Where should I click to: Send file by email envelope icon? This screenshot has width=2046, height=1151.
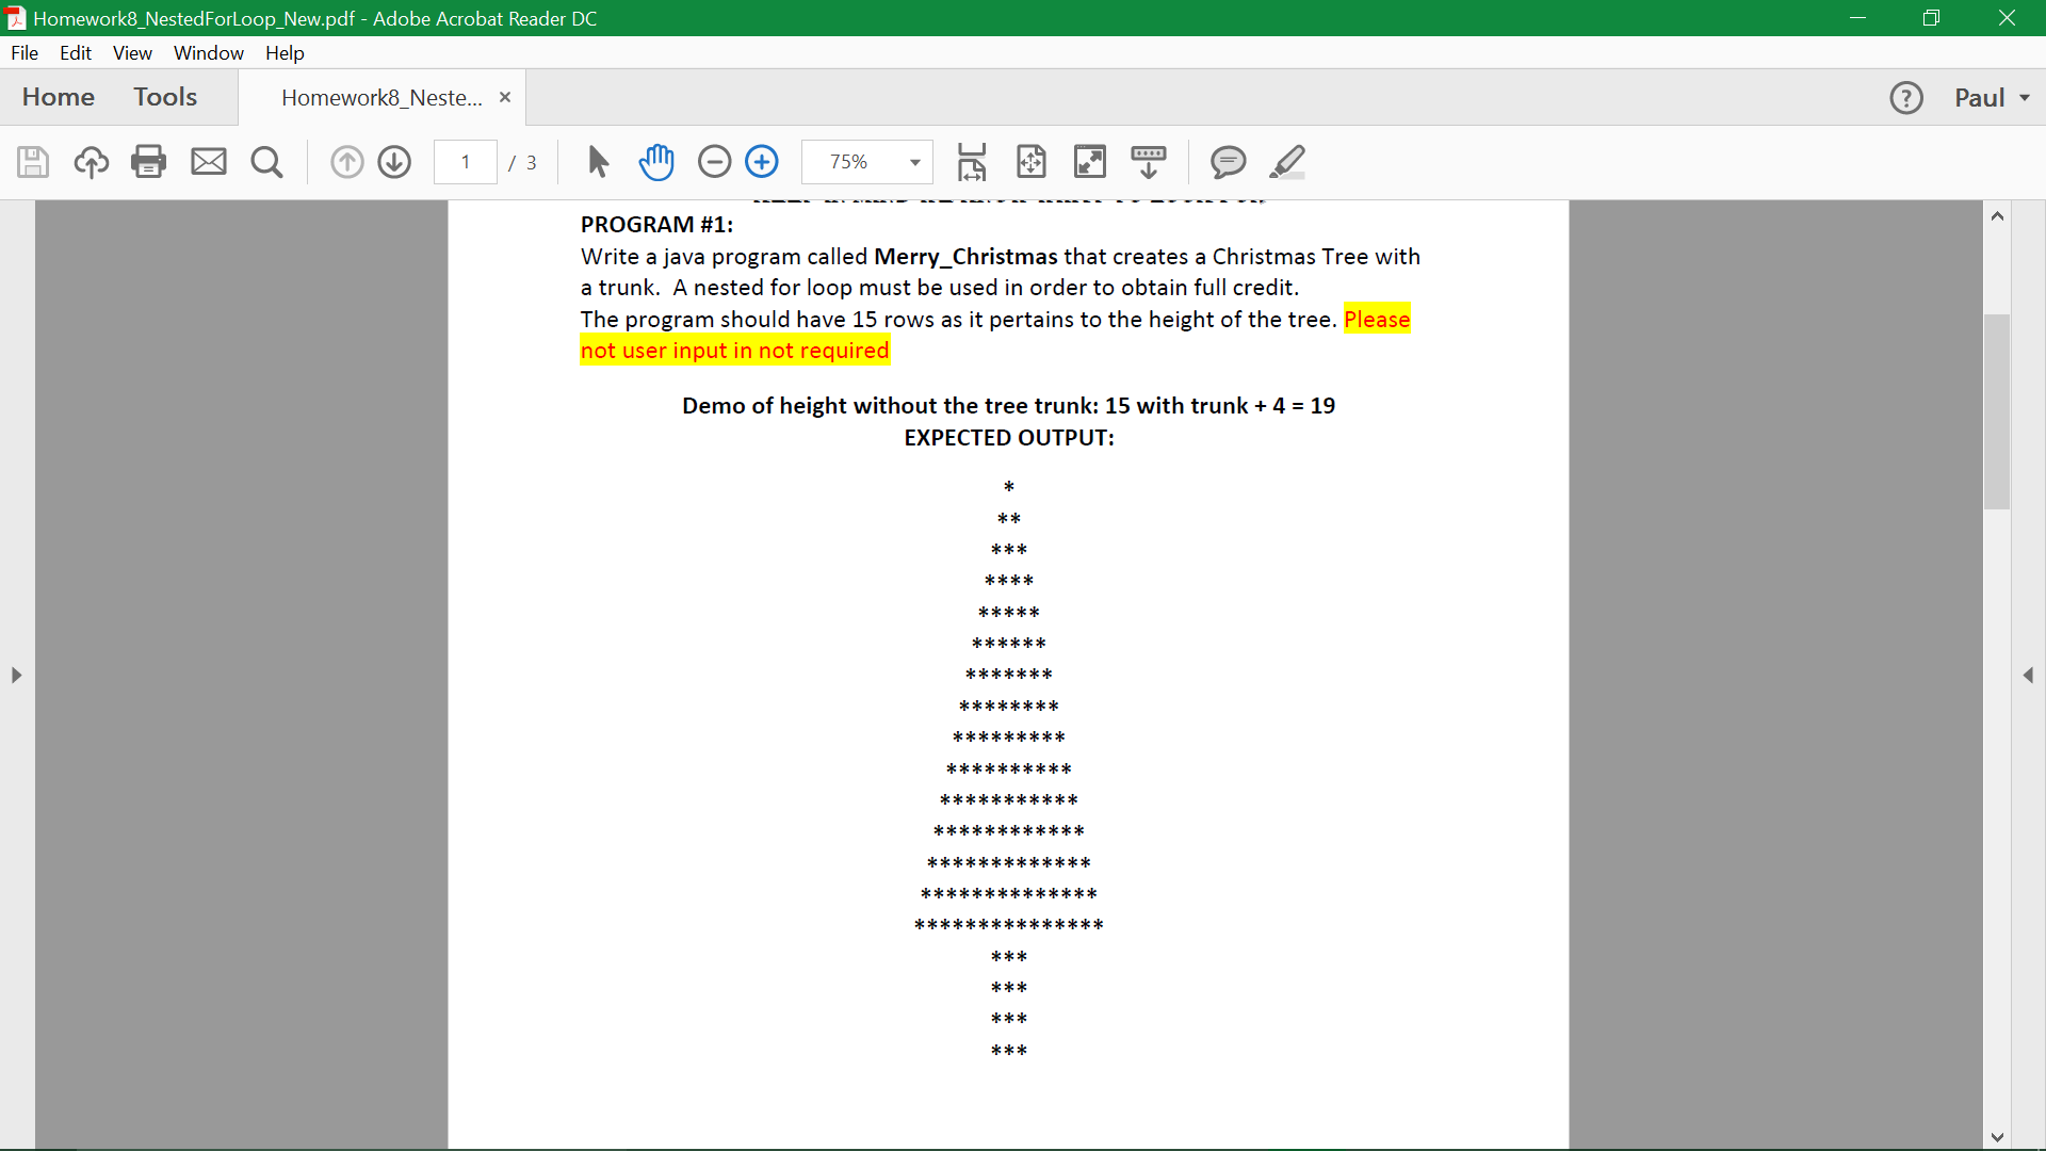(x=208, y=162)
